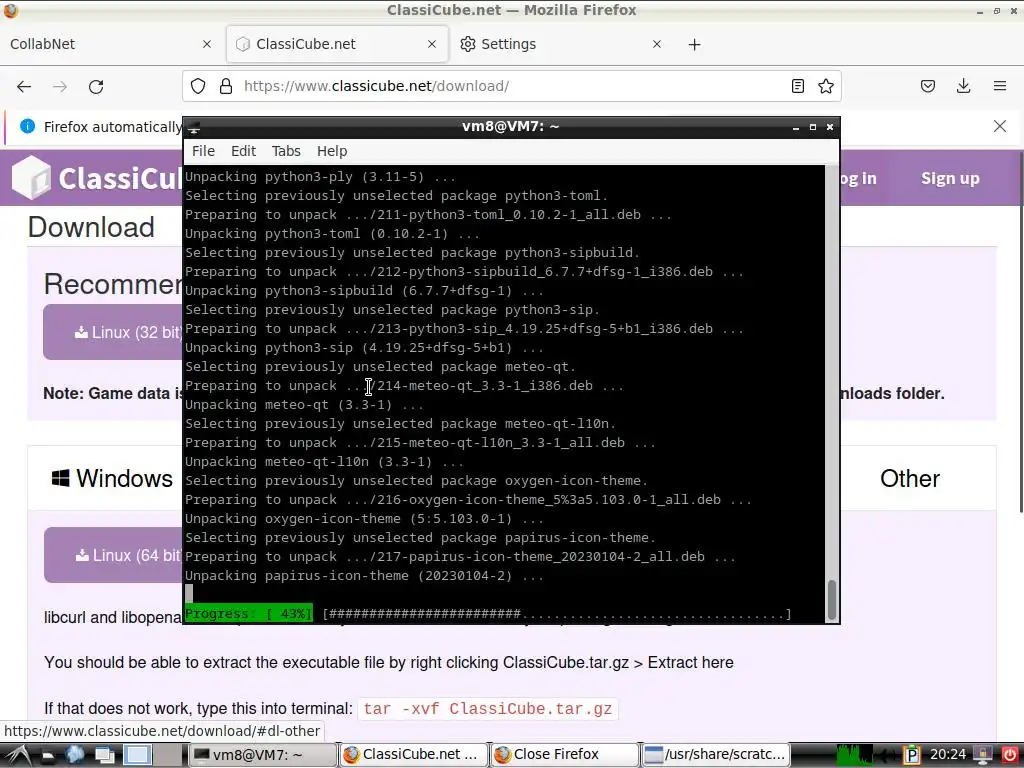Click Sign up on ClassiCube site
The image size is (1024, 768).
(x=950, y=178)
